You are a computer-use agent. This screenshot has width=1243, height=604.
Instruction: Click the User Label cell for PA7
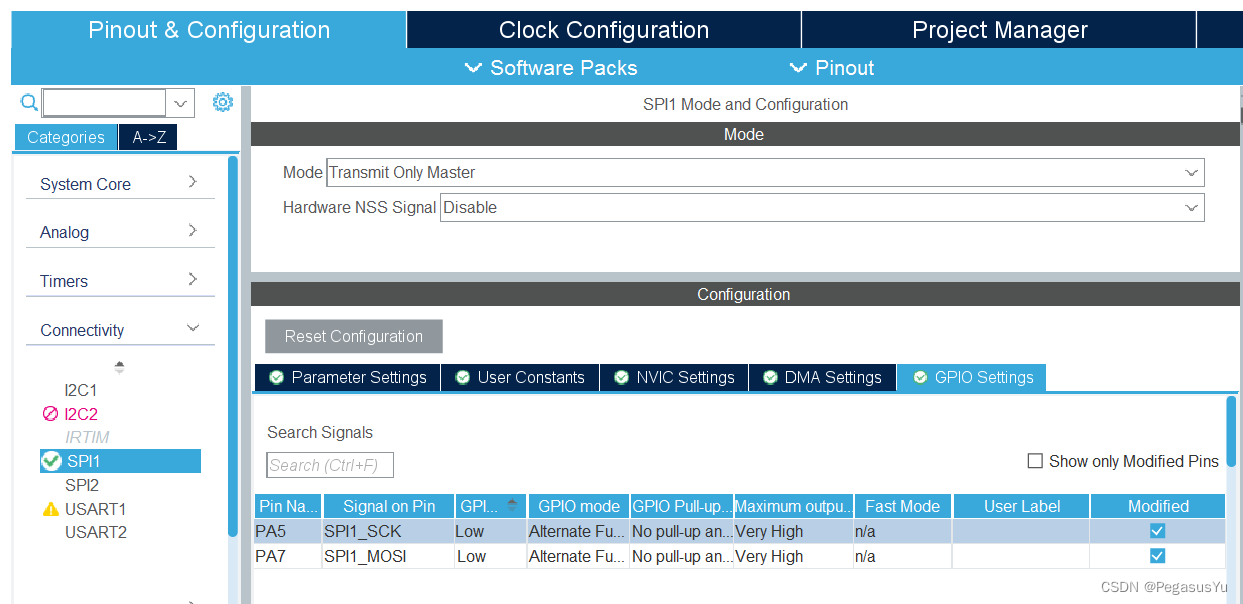1022,555
